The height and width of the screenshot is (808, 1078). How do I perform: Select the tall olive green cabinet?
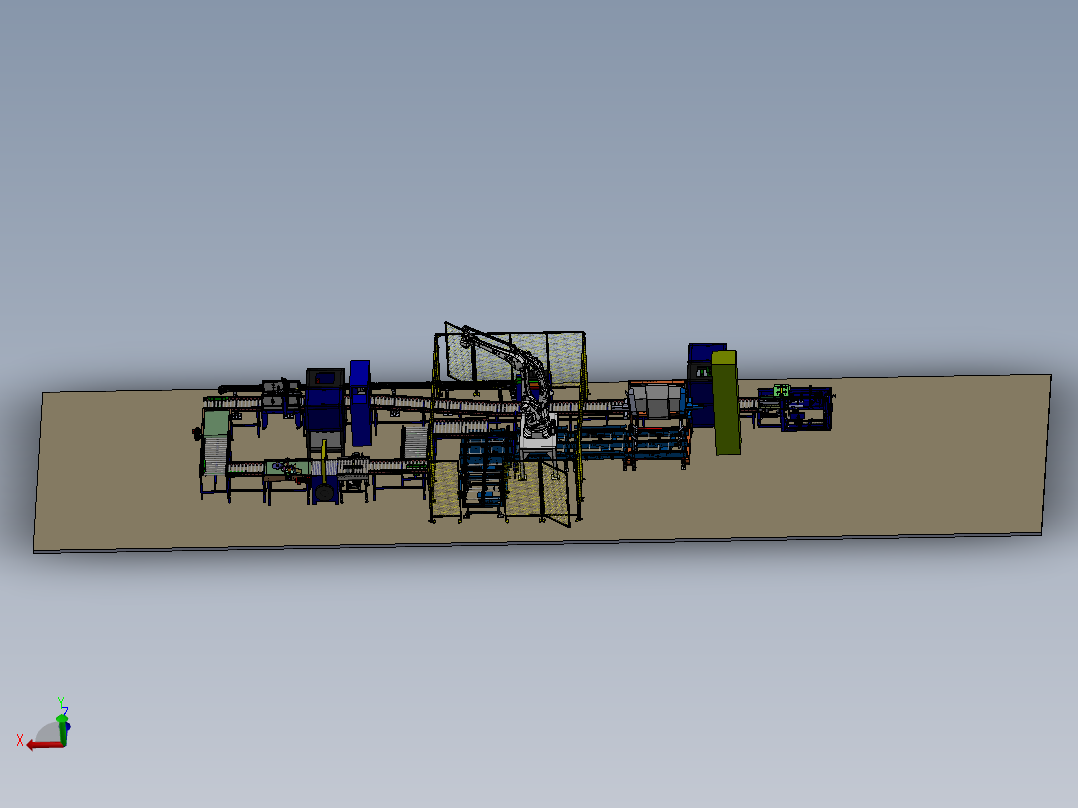[x=726, y=402]
